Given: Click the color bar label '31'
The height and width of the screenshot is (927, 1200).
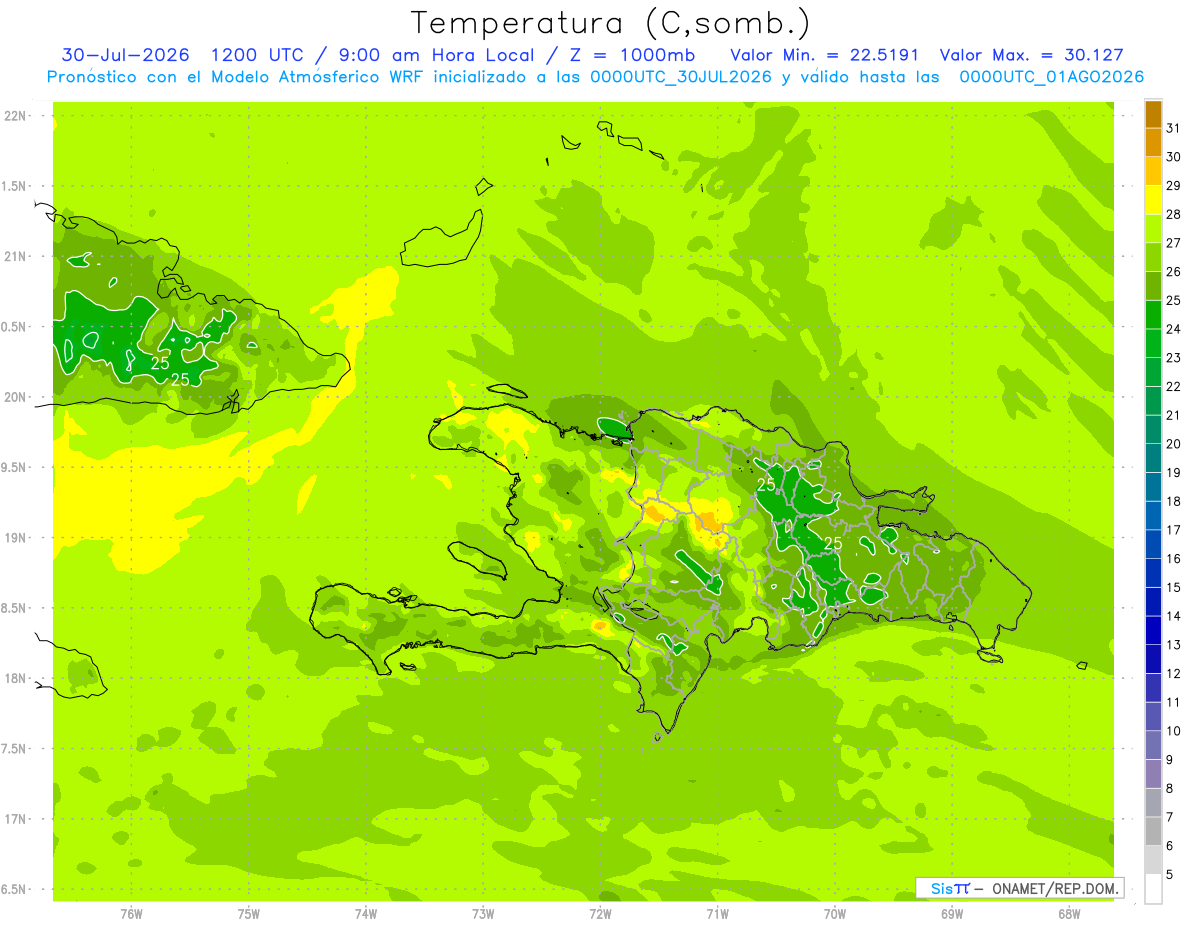Looking at the screenshot, I should [1174, 128].
